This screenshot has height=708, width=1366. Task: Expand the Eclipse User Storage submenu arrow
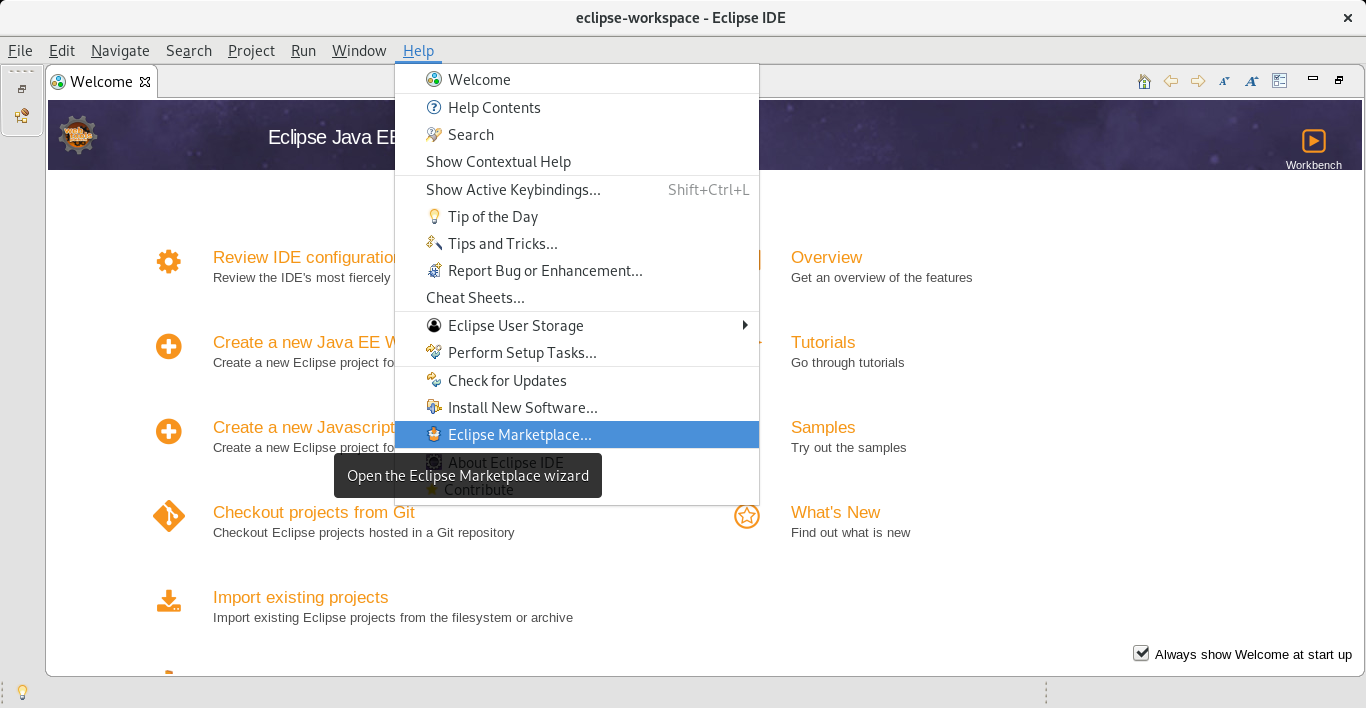[745, 325]
